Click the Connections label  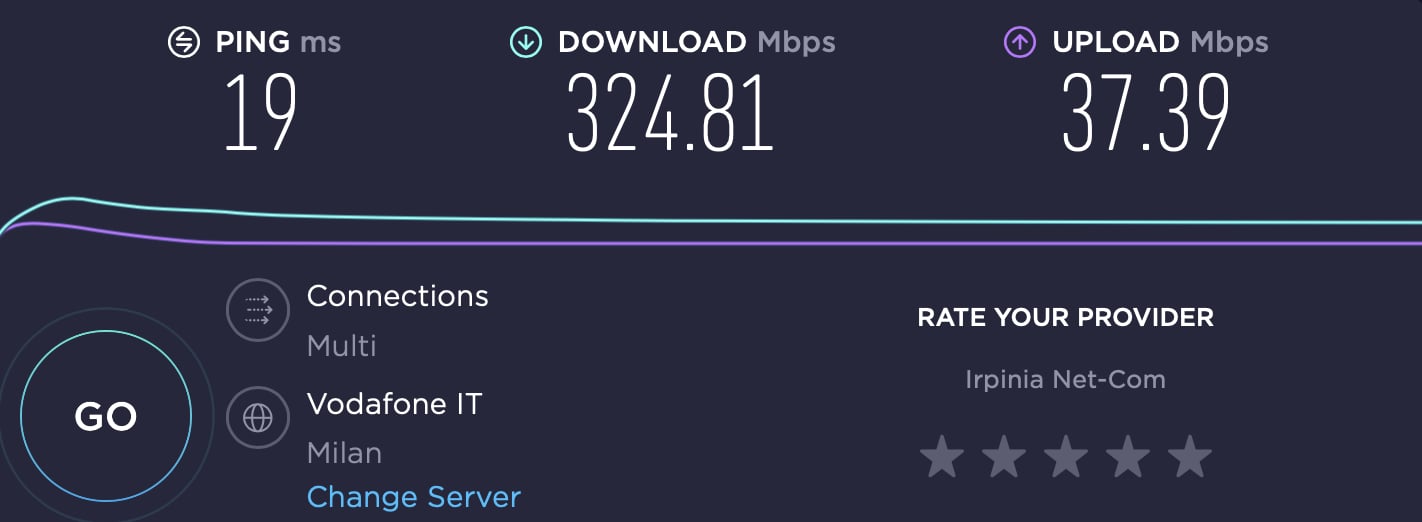[398, 296]
